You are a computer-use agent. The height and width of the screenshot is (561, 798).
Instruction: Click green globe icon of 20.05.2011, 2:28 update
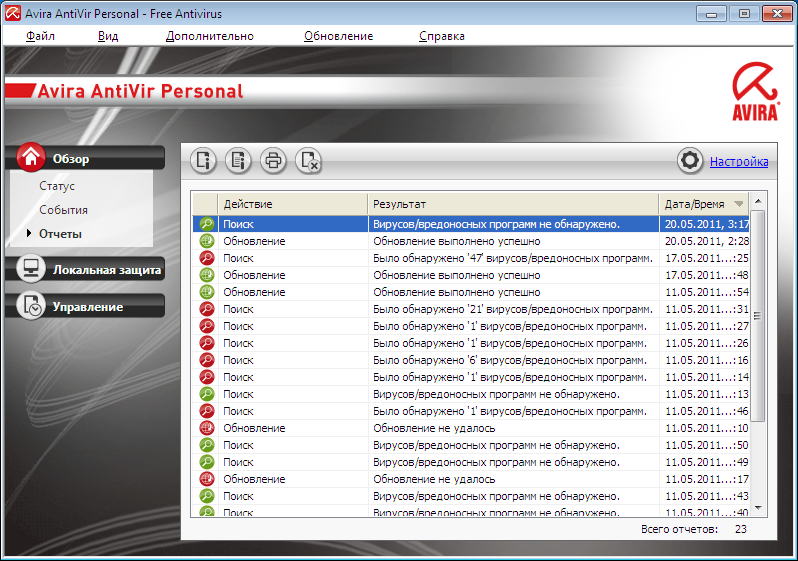coord(207,241)
